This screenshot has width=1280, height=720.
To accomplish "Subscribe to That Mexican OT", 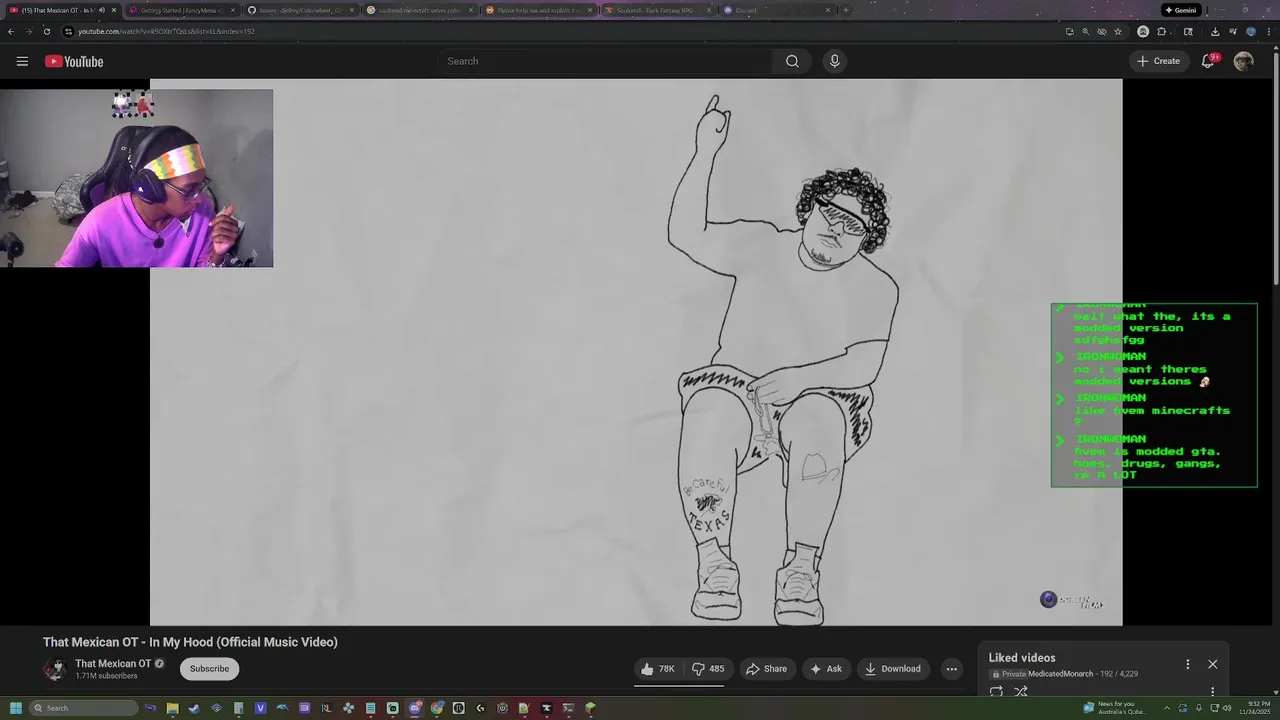I will click(x=209, y=669).
